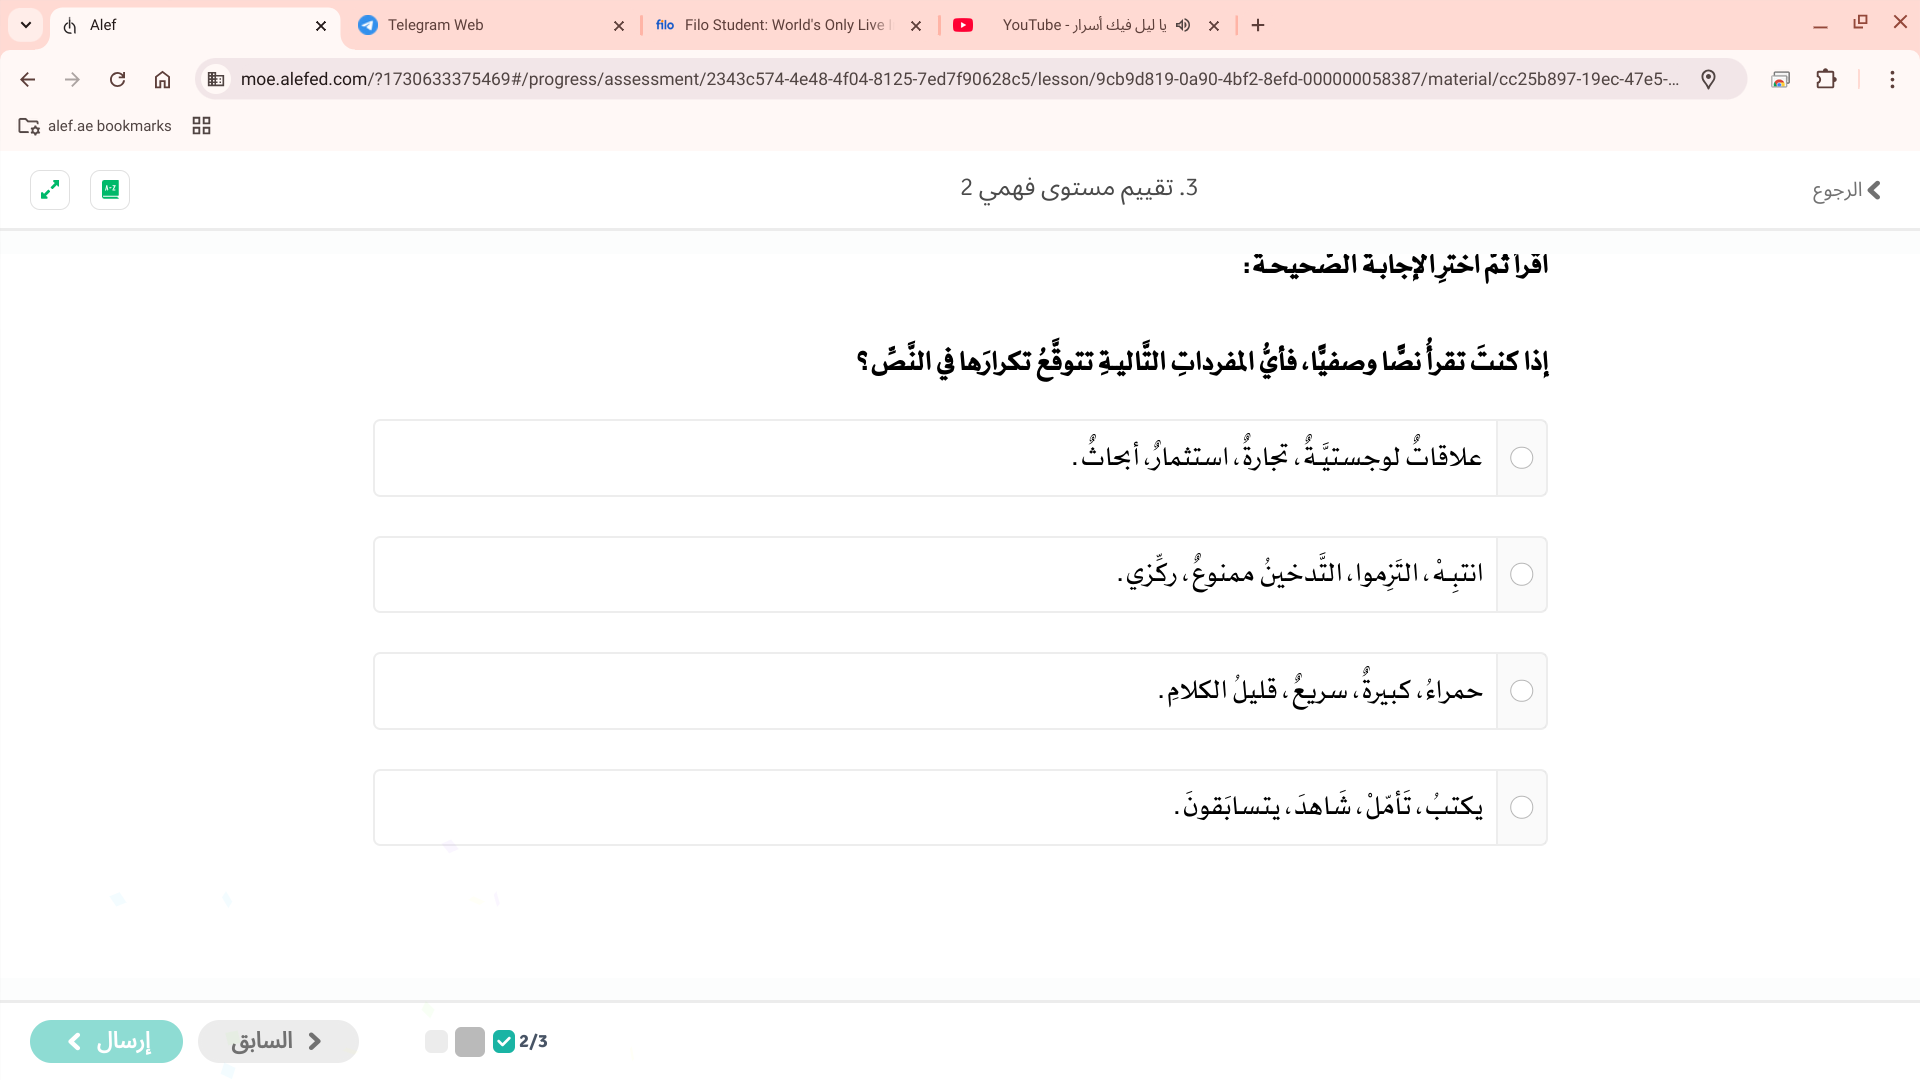
Task: Click the location pin icon in address bar
Action: point(1708,79)
